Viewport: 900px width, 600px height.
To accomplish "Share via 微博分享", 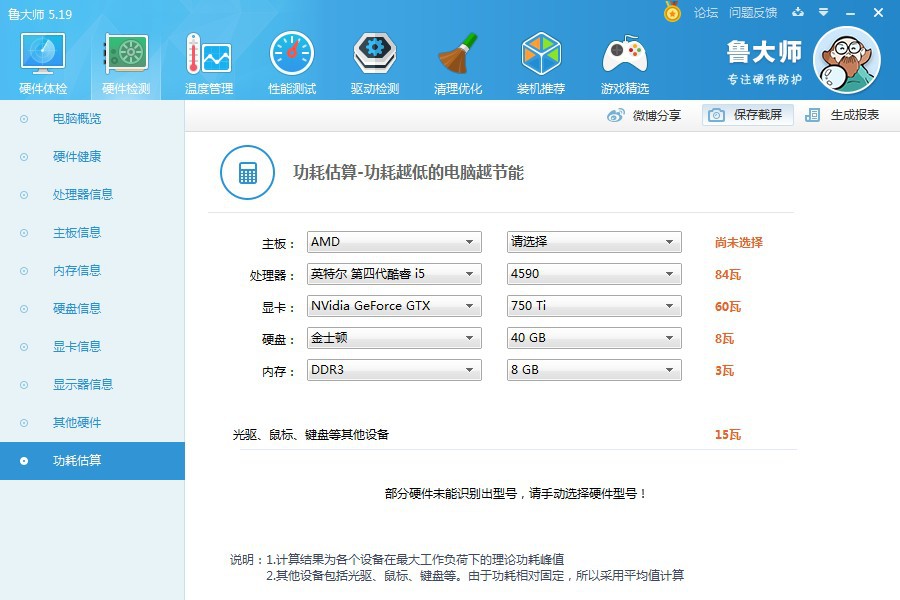I will [x=644, y=115].
